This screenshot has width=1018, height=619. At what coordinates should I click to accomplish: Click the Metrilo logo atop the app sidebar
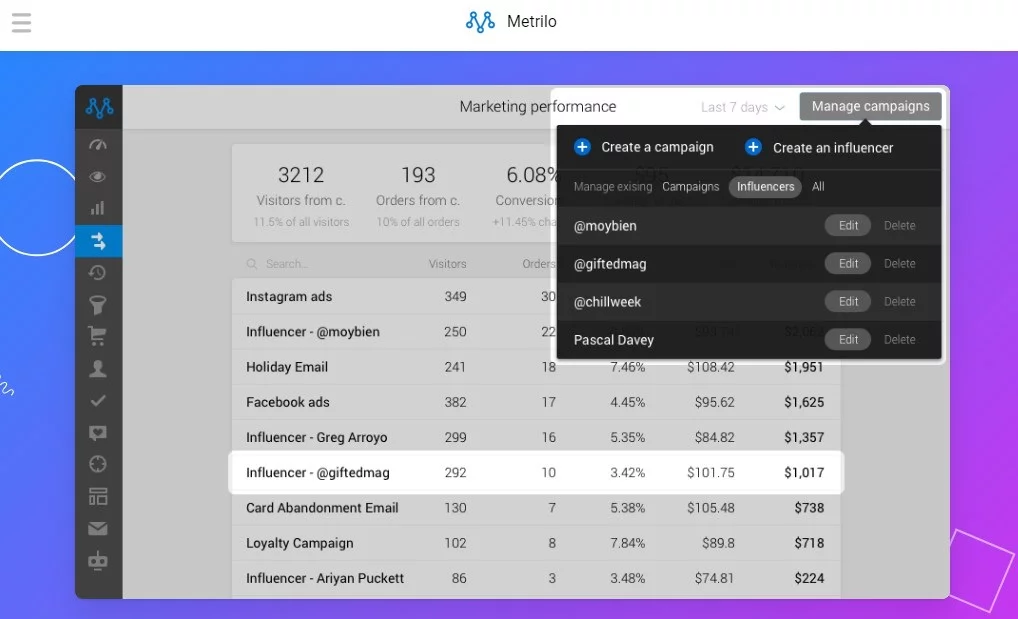(x=99, y=107)
